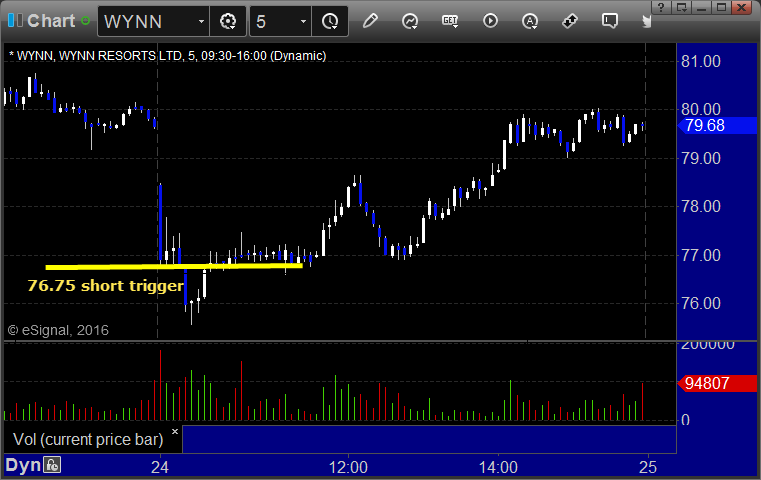Image resolution: width=761 pixels, height=480 pixels.
Task: Click the 25 date label on time axis
Action: [648, 467]
